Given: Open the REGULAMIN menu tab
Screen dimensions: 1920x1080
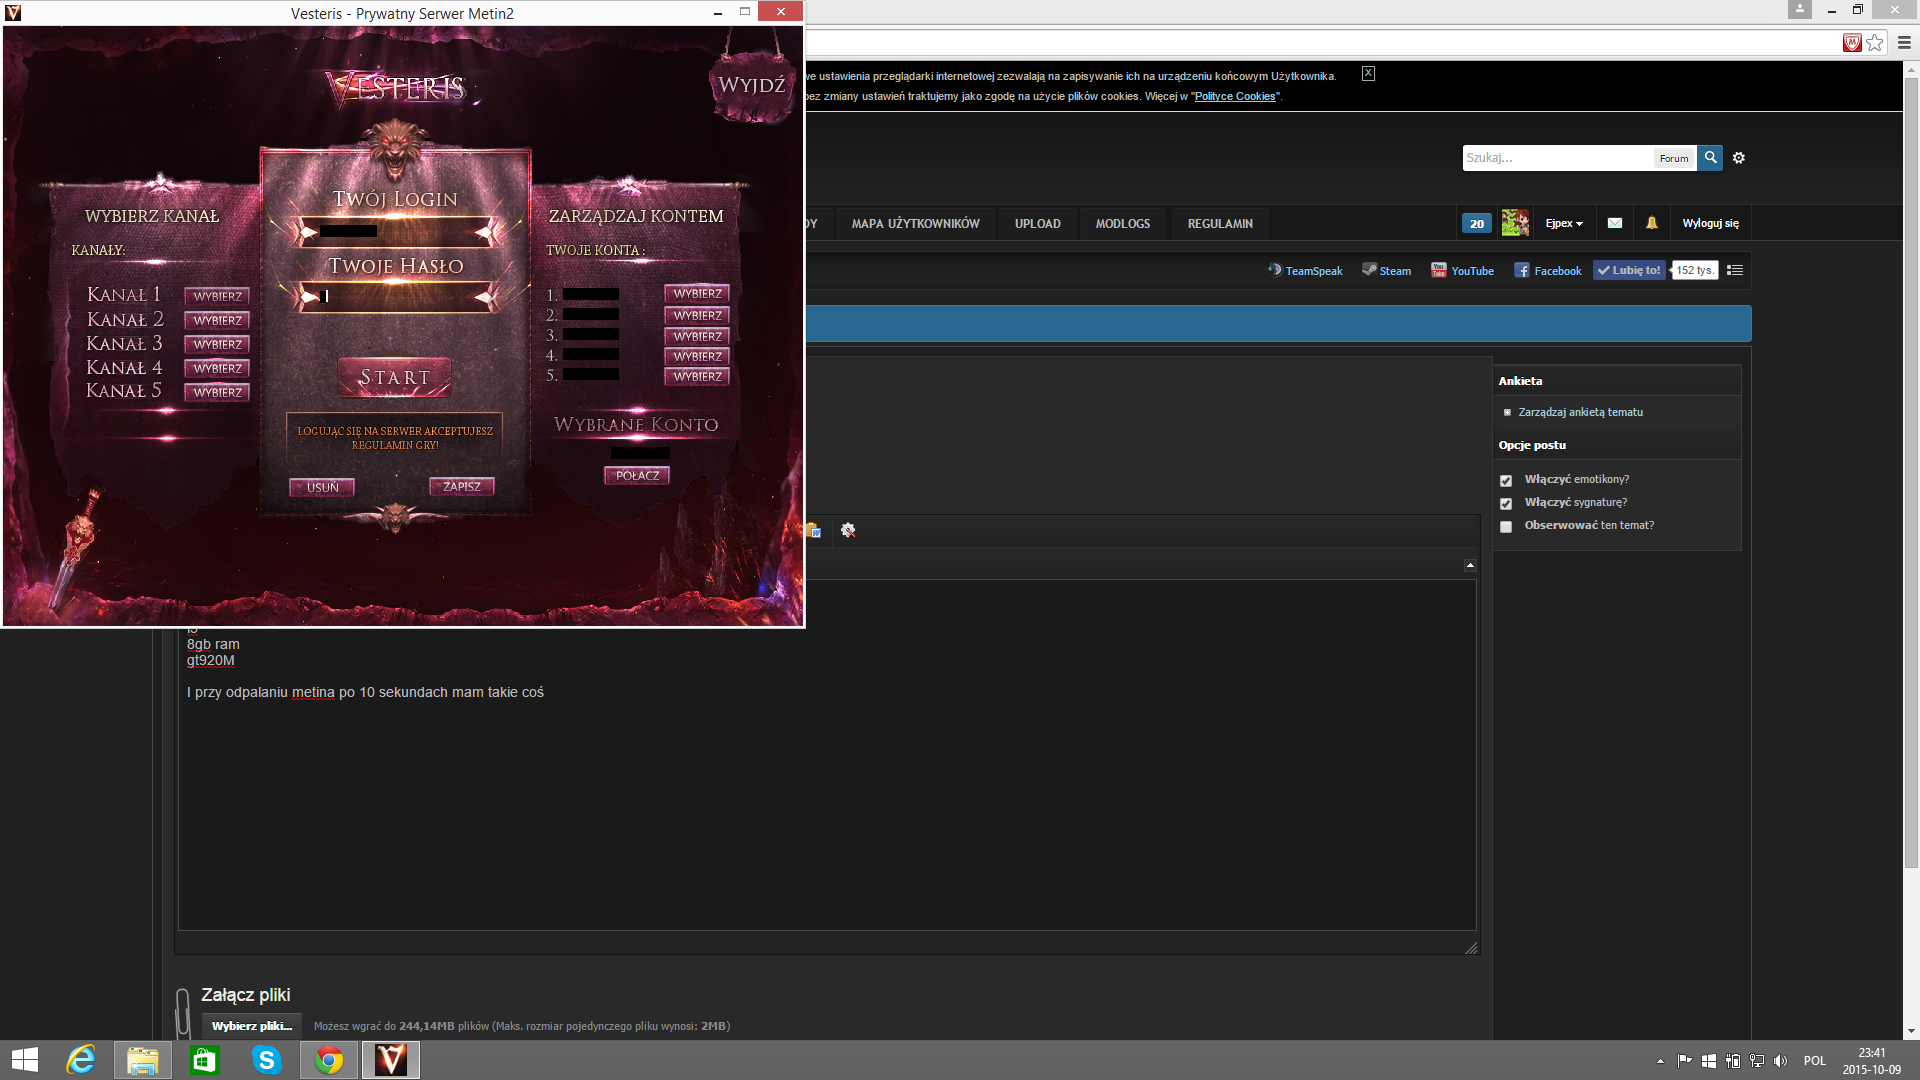Looking at the screenshot, I should click(1220, 223).
